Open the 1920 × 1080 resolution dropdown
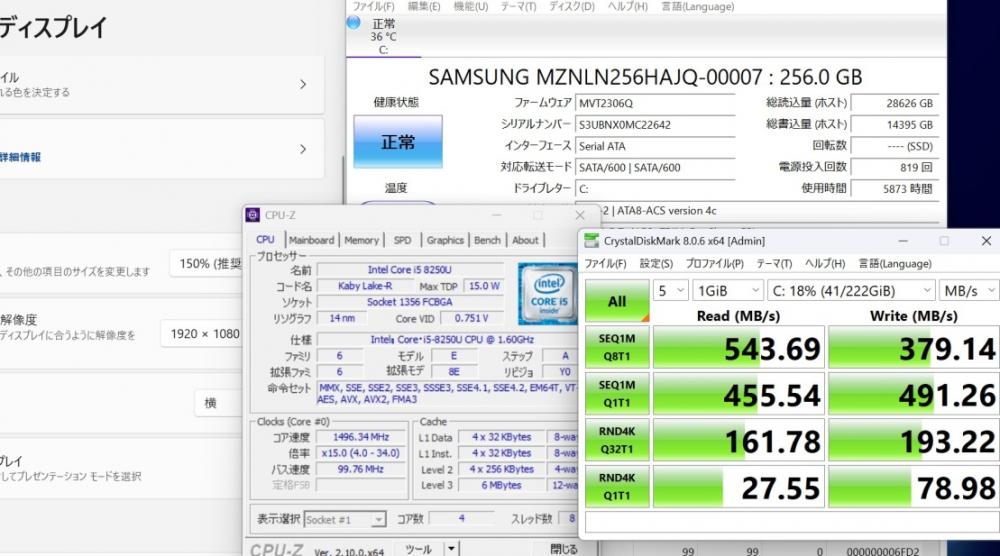This screenshot has height=556, width=1000. [202, 334]
